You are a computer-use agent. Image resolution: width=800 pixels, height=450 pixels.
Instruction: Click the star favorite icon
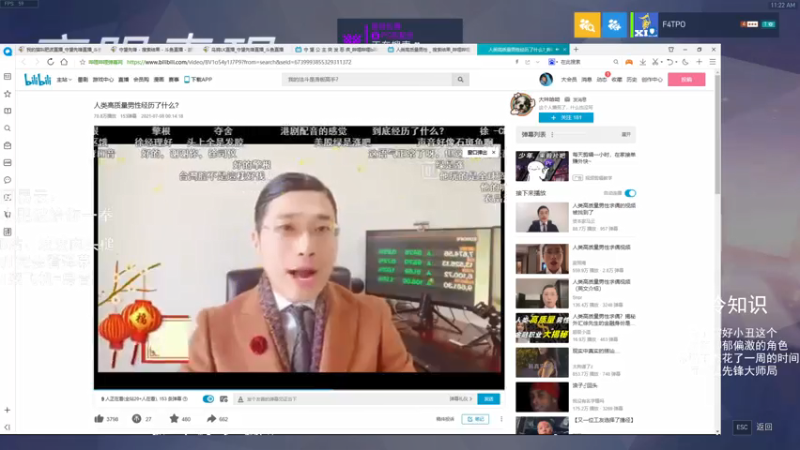[174, 419]
